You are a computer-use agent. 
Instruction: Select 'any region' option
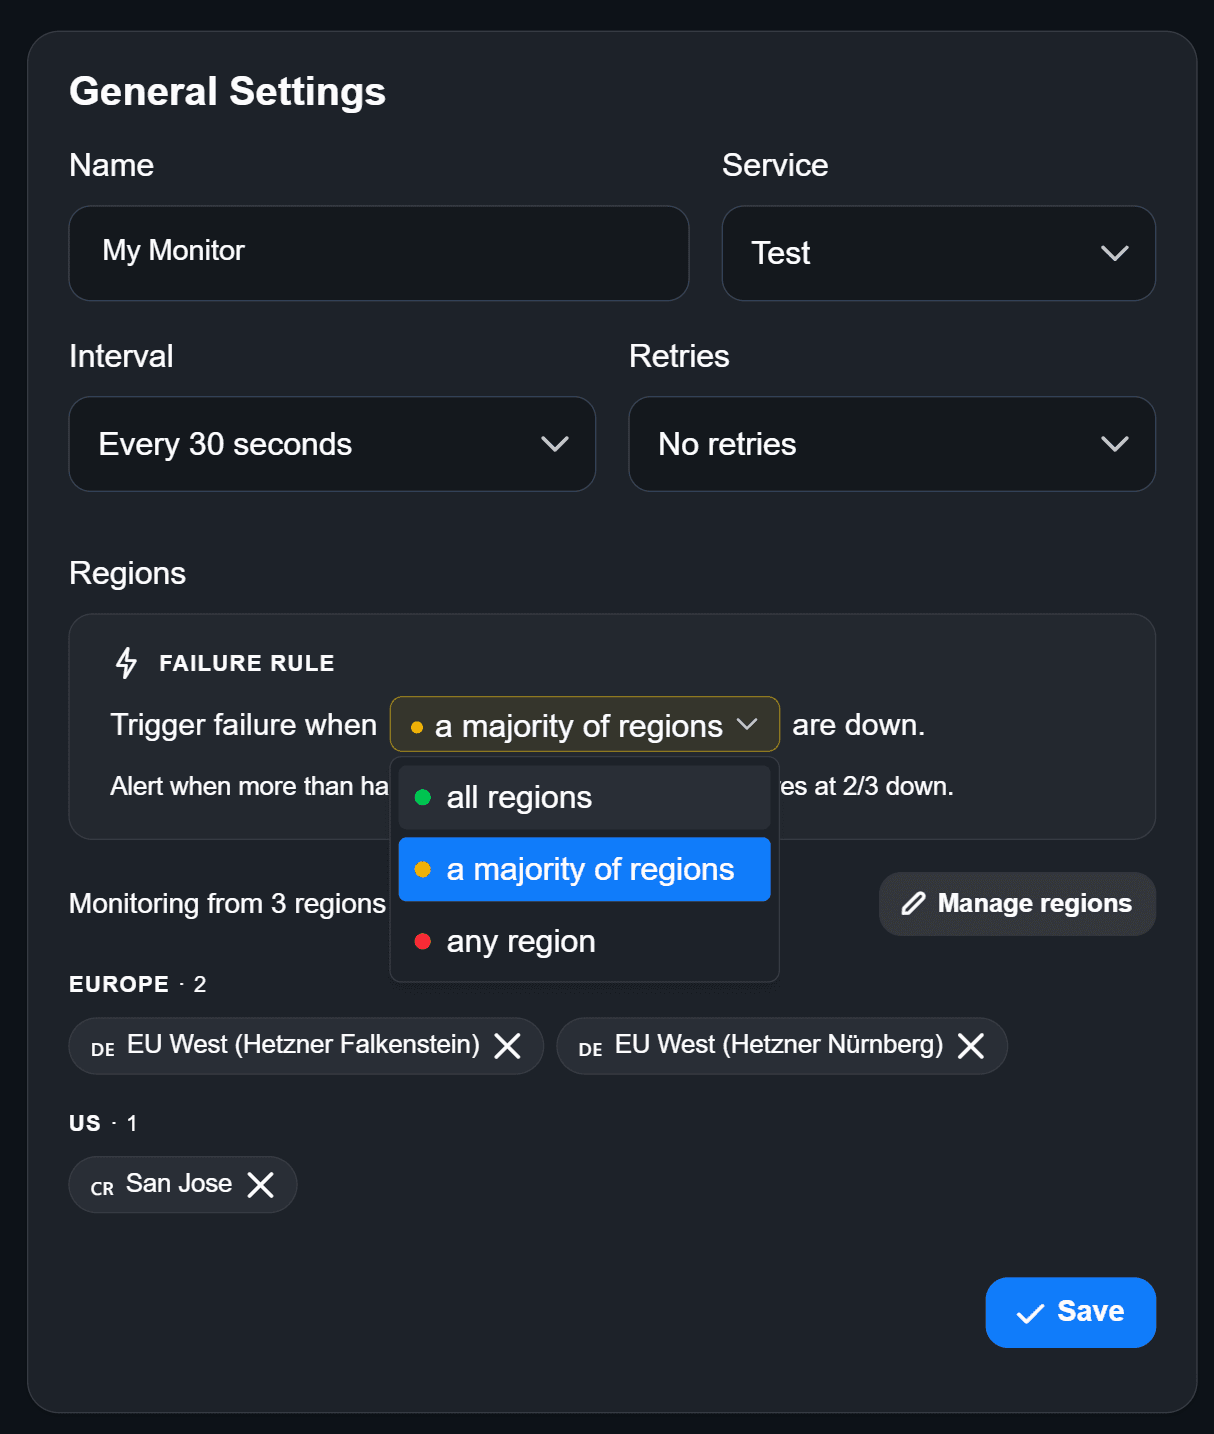(x=585, y=941)
